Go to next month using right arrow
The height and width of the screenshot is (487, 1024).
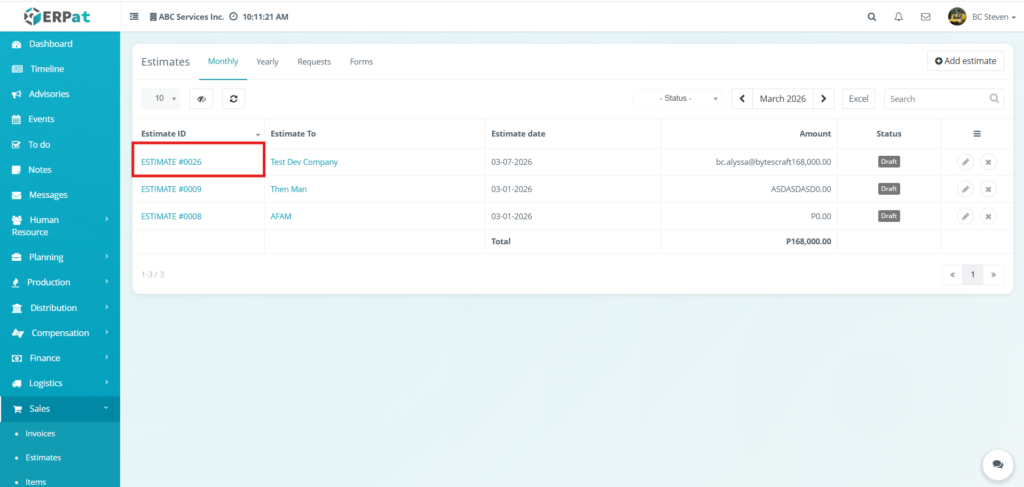click(823, 99)
